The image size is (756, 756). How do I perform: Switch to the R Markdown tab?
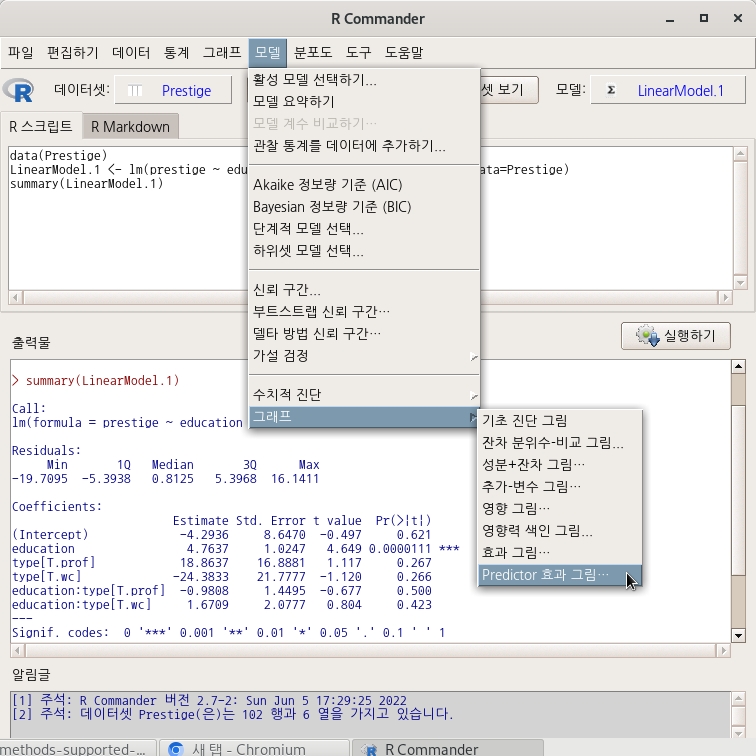pyautogui.click(x=130, y=127)
